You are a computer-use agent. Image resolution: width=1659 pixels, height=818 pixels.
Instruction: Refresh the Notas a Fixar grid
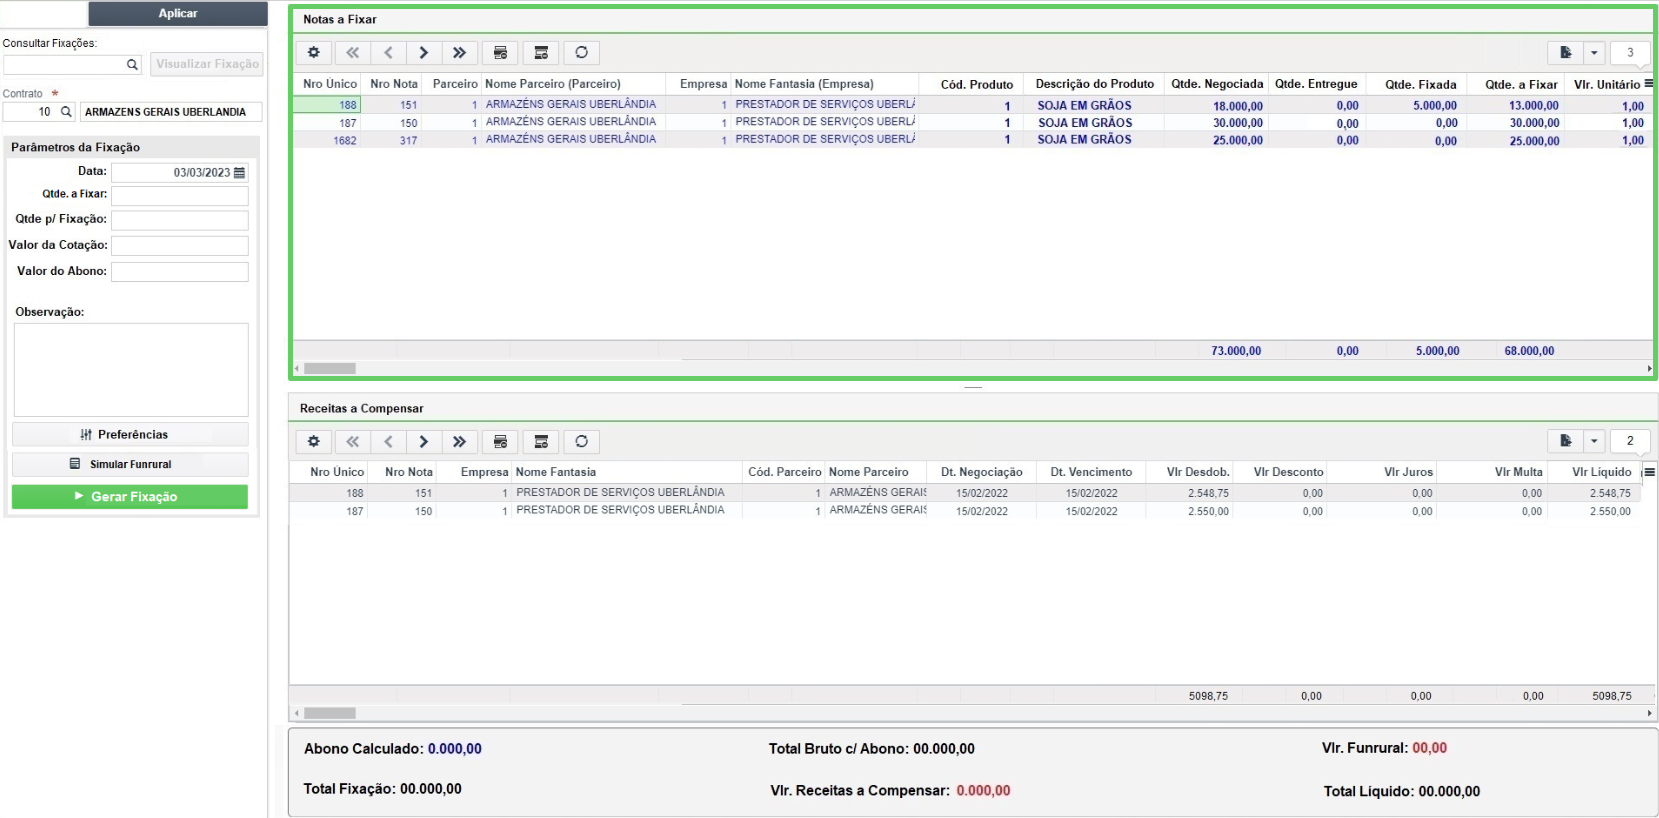581,53
